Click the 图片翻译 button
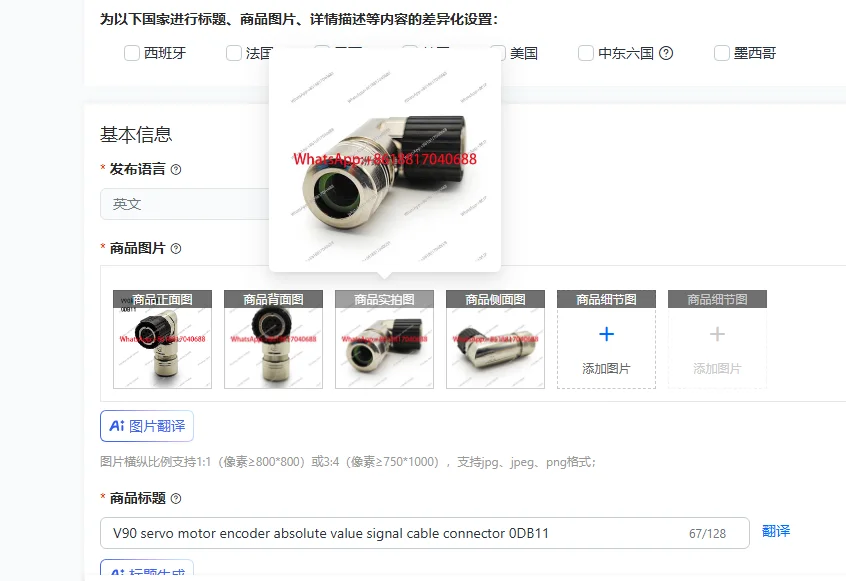 coord(147,426)
